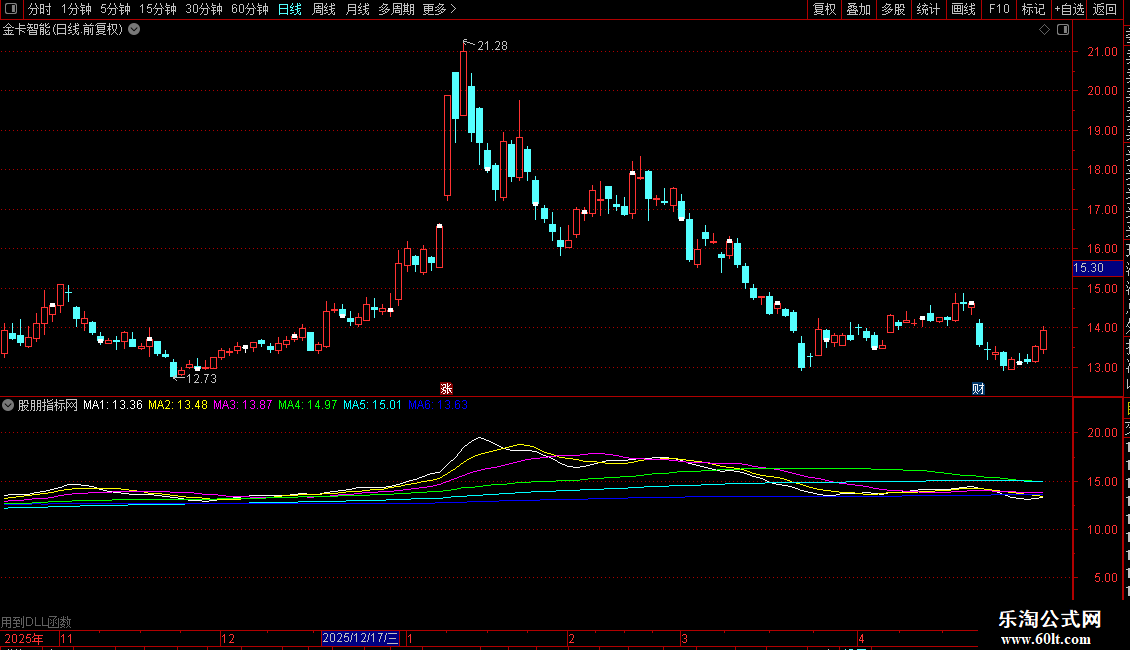
Task: Switch to 日线 daily chart
Action: point(290,9)
